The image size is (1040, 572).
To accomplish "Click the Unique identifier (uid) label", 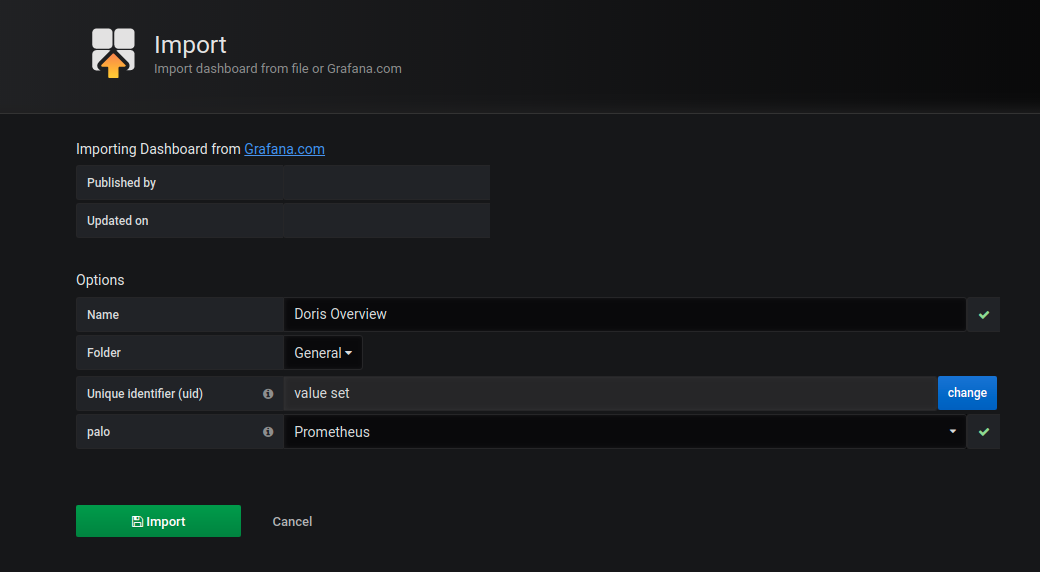I will tap(145, 394).
